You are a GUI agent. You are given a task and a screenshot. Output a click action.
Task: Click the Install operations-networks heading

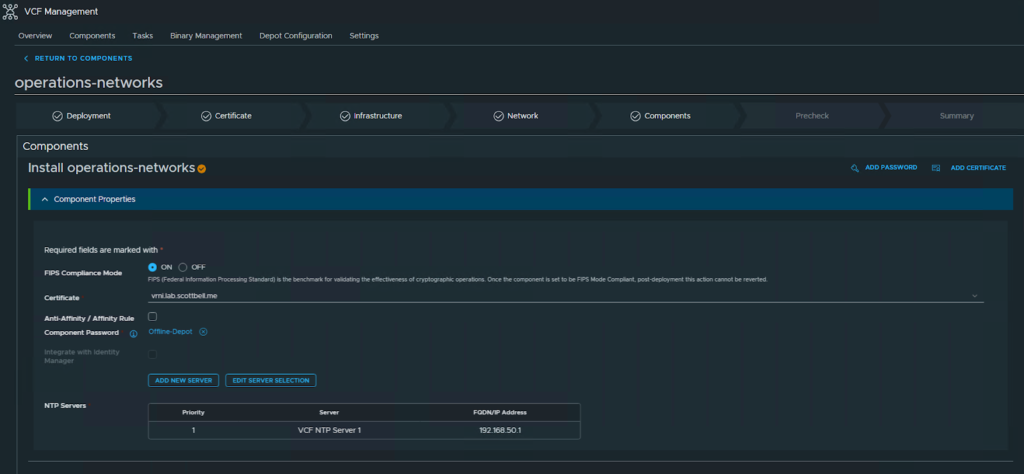pos(112,168)
